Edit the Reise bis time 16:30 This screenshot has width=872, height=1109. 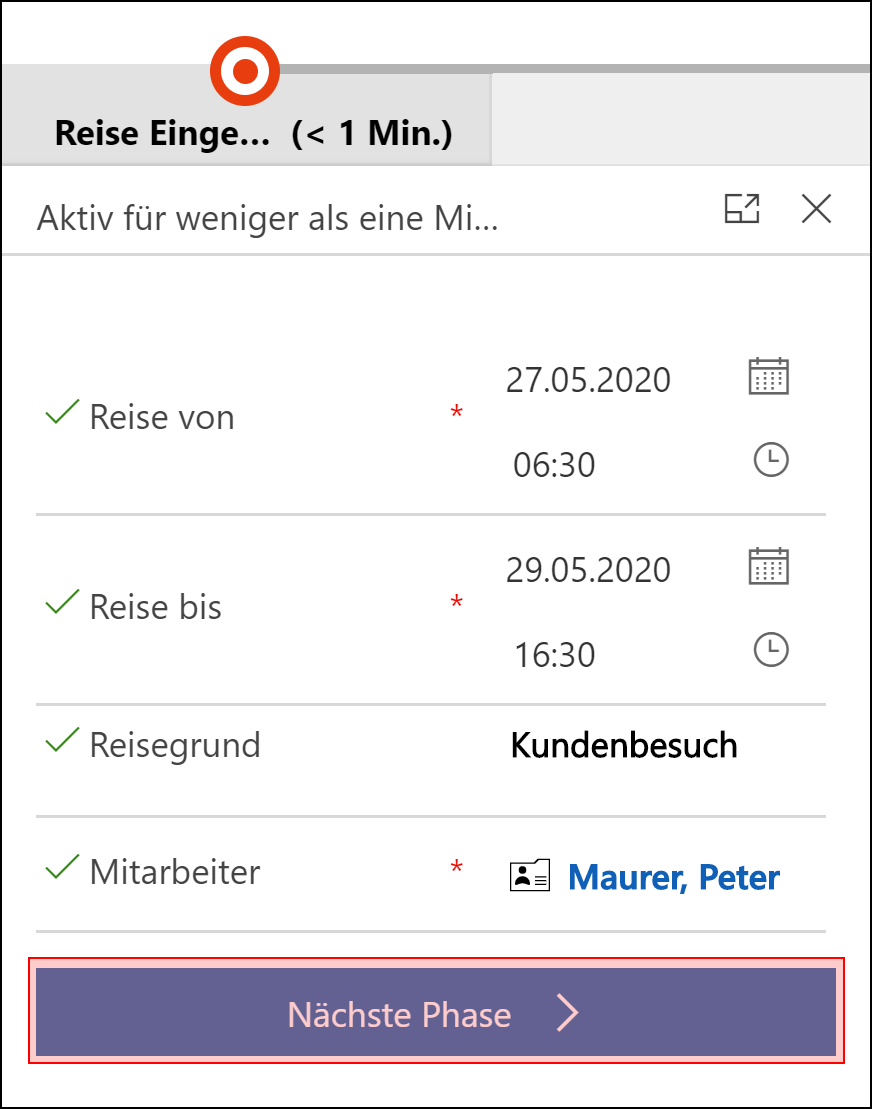[554, 655]
